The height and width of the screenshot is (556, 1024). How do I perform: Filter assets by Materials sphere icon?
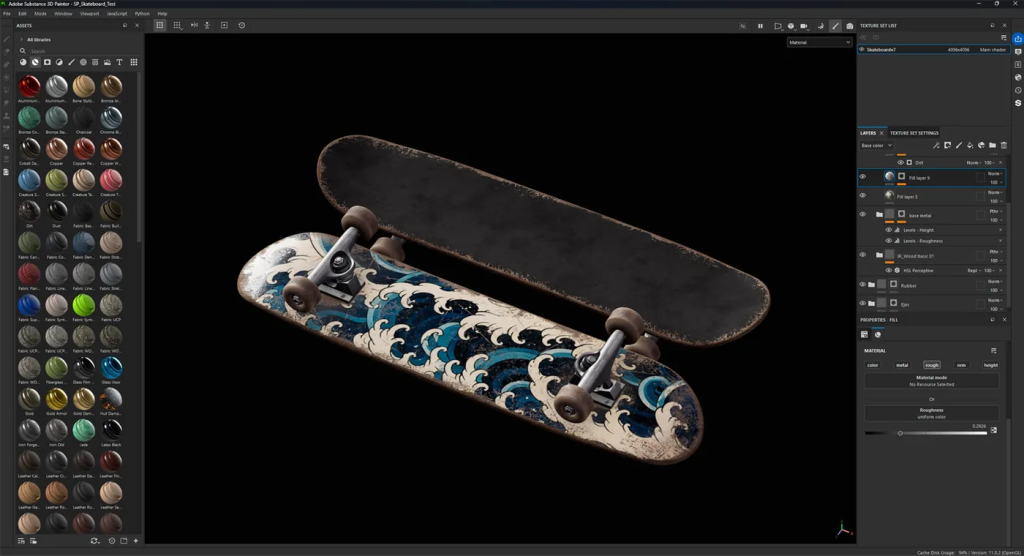pyautogui.click(x=23, y=62)
